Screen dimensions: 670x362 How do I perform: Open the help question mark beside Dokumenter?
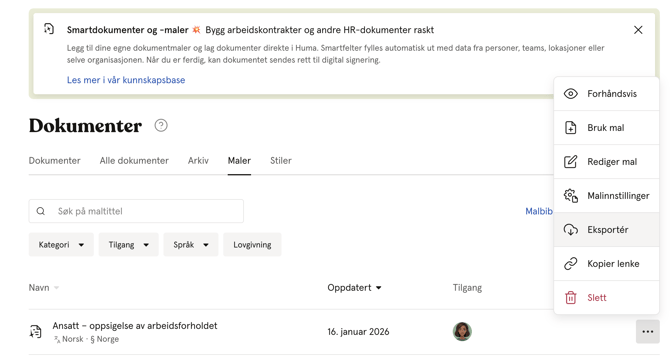pyautogui.click(x=161, y=126)
